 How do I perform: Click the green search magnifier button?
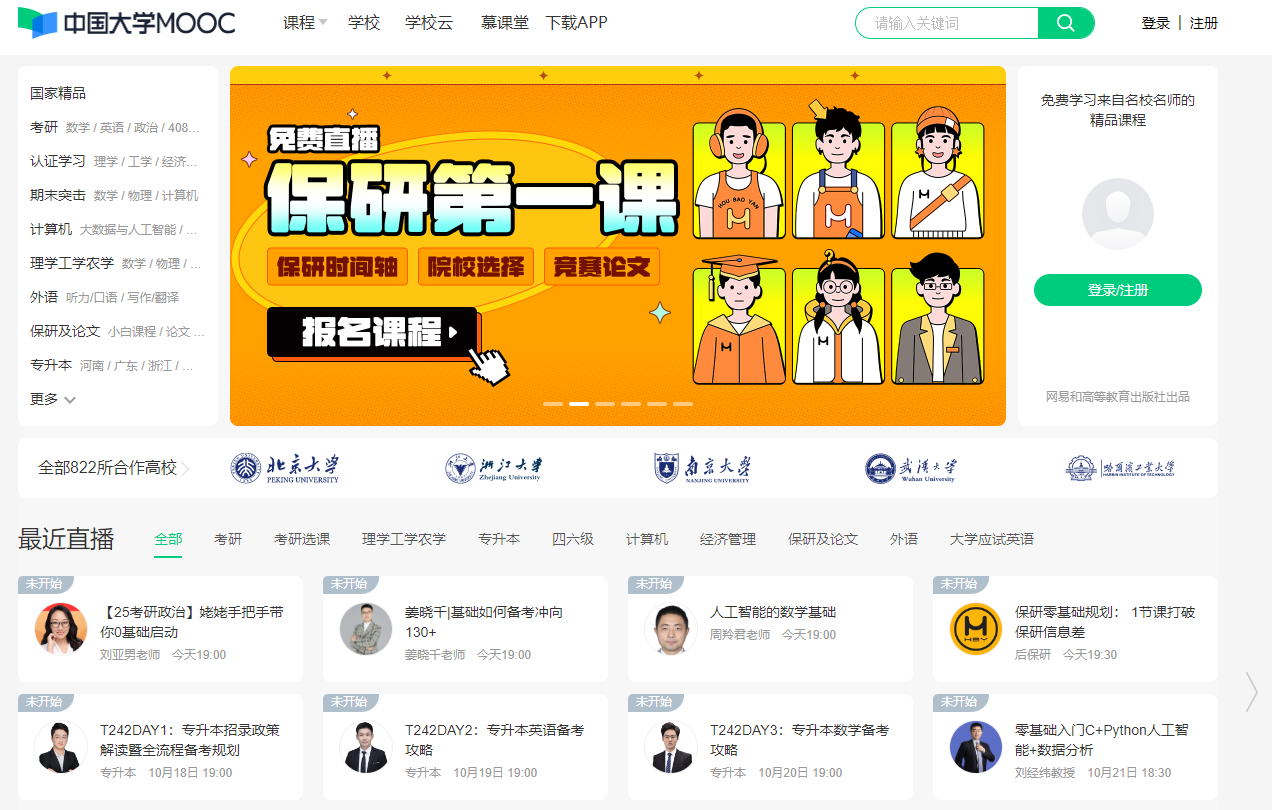pos(1066,23)
